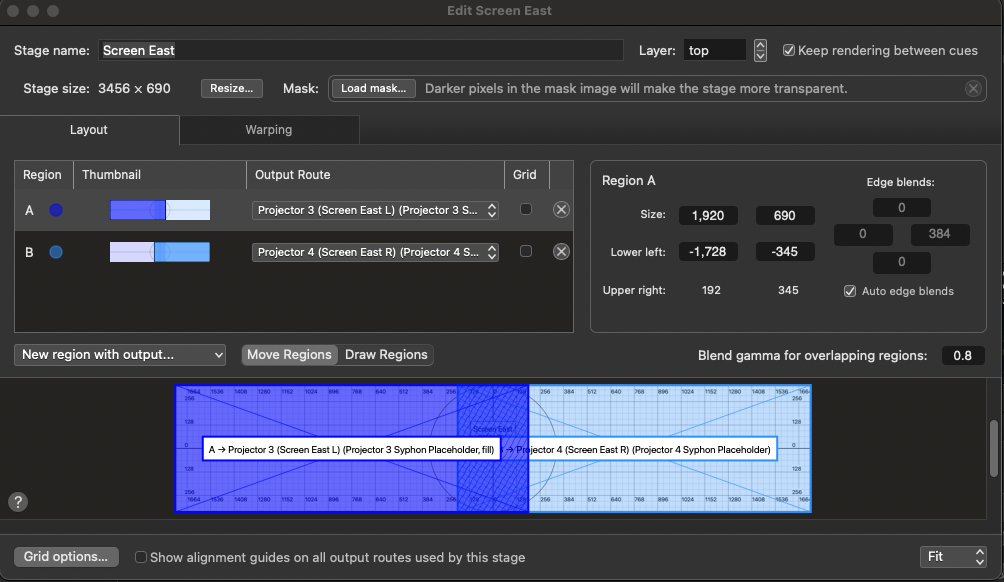Click region A blue color dot
This screenshot has width=1004, height=582.
point(56,210)
